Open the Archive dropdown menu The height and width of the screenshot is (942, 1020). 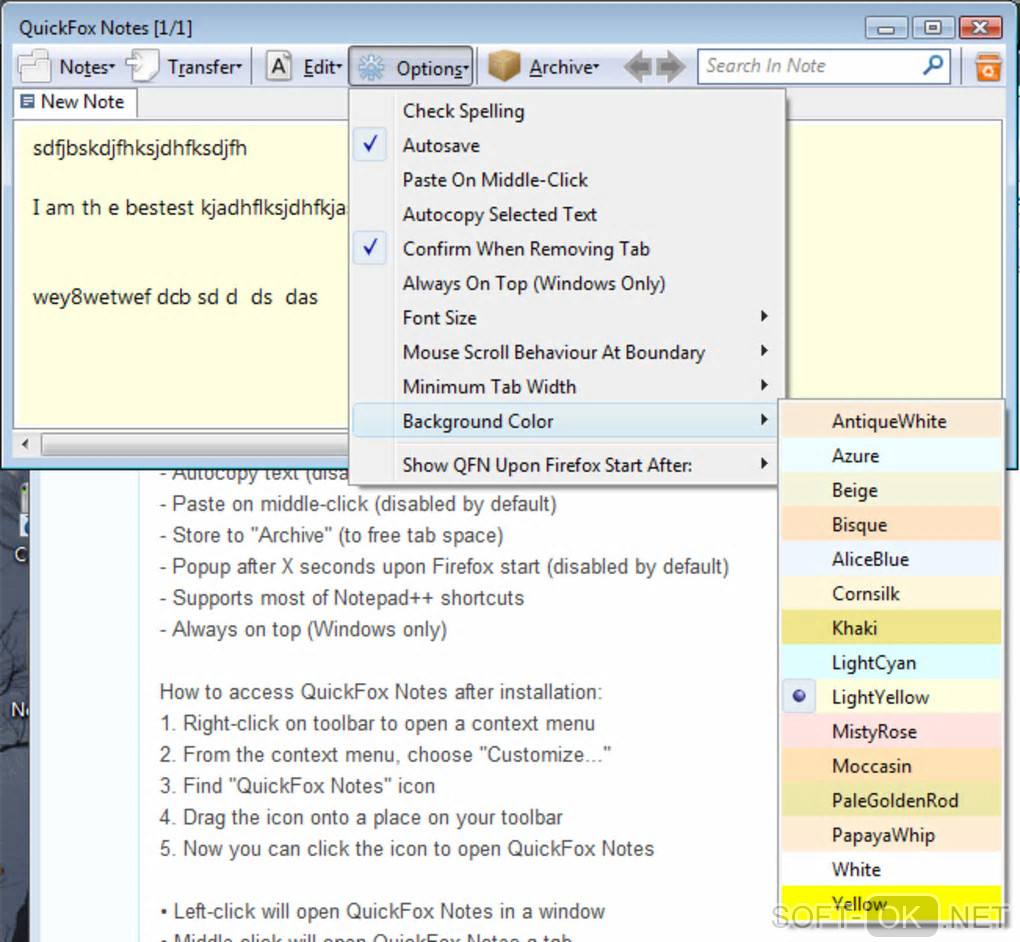click(563, 67)
